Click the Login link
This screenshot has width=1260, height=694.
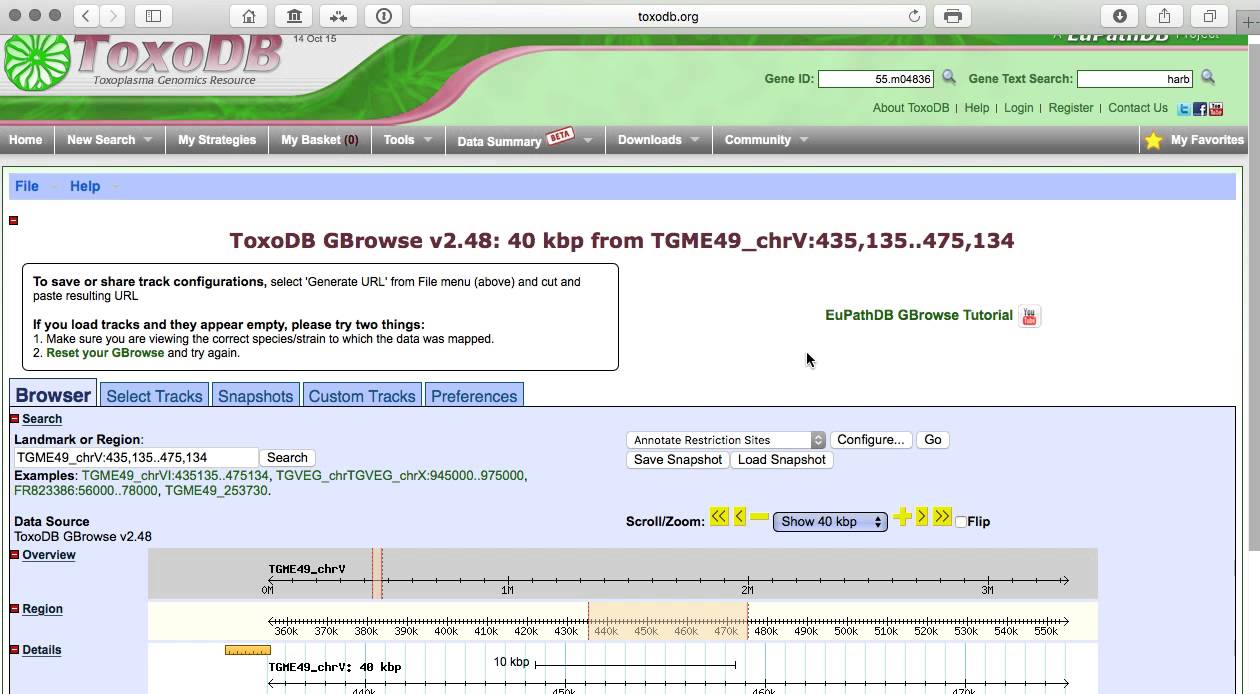point(1019,108)
